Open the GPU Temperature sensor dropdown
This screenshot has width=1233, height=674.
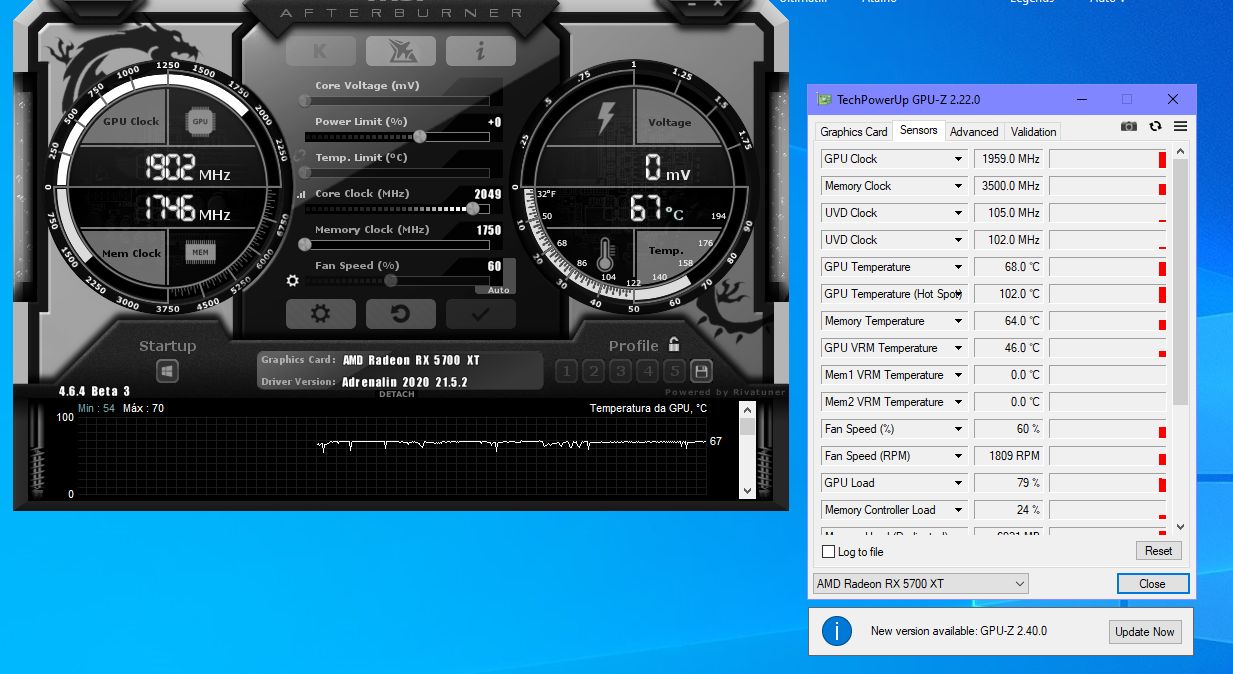pyautogui.click(x=958, y=267)
